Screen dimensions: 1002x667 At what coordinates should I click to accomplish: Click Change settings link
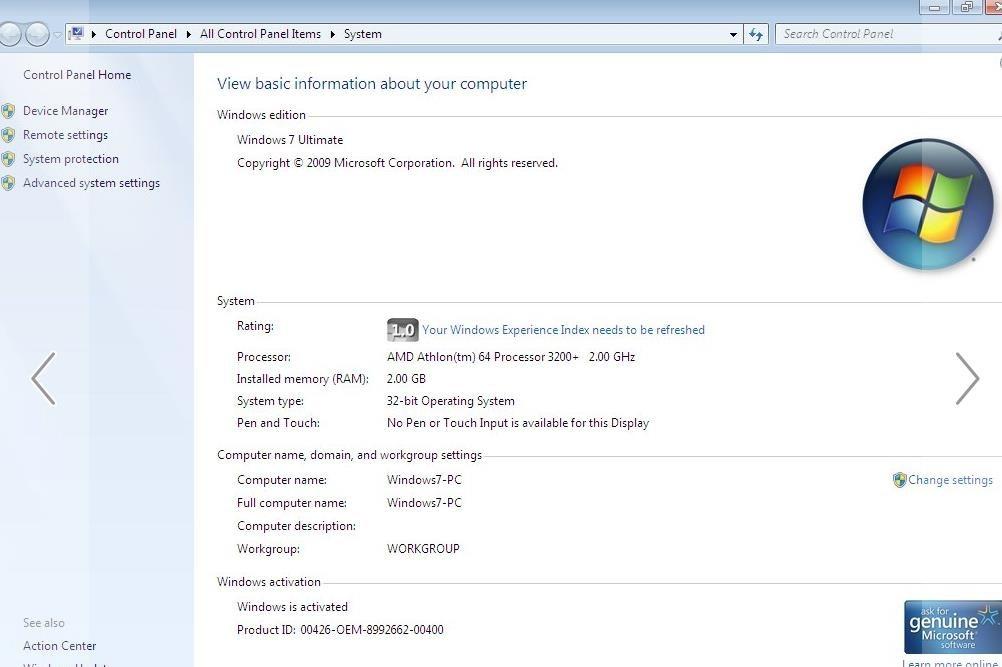pos(950,480)
